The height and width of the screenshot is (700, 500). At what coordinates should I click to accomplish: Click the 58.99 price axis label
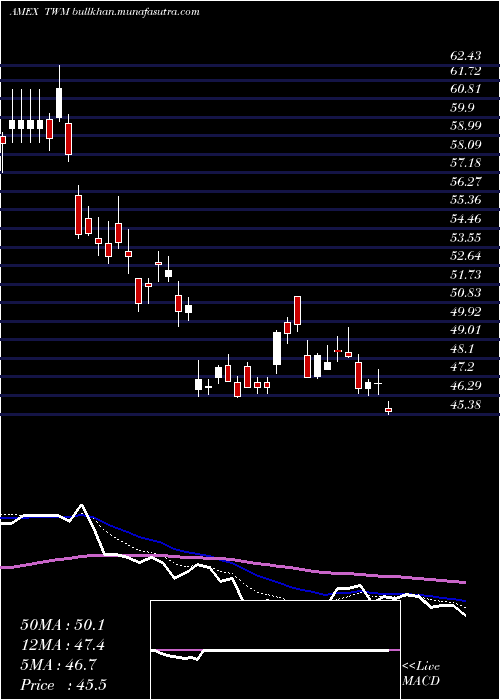pos(466,126)
